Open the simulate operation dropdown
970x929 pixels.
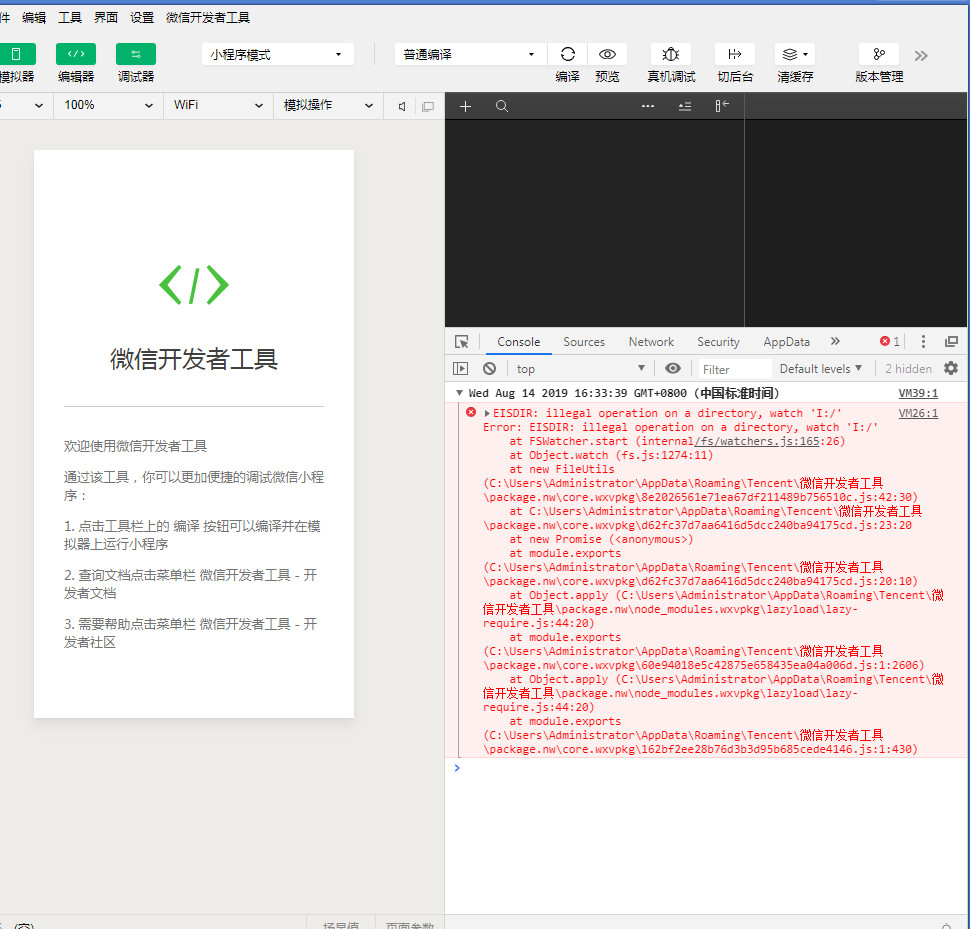(x=328, y=105)
